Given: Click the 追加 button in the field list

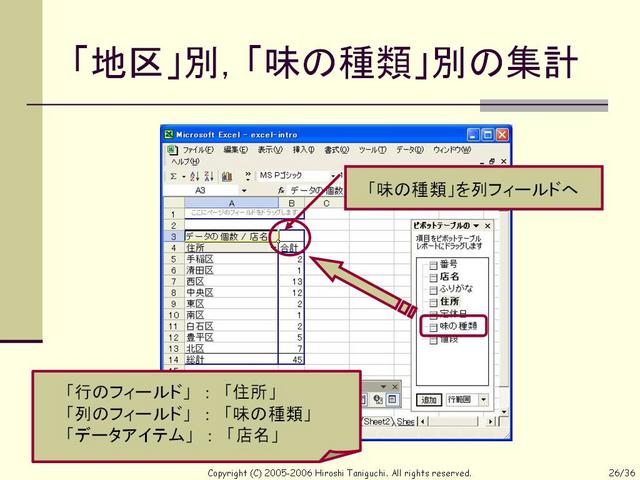Looking at the screenshot, I should (429, 400).
